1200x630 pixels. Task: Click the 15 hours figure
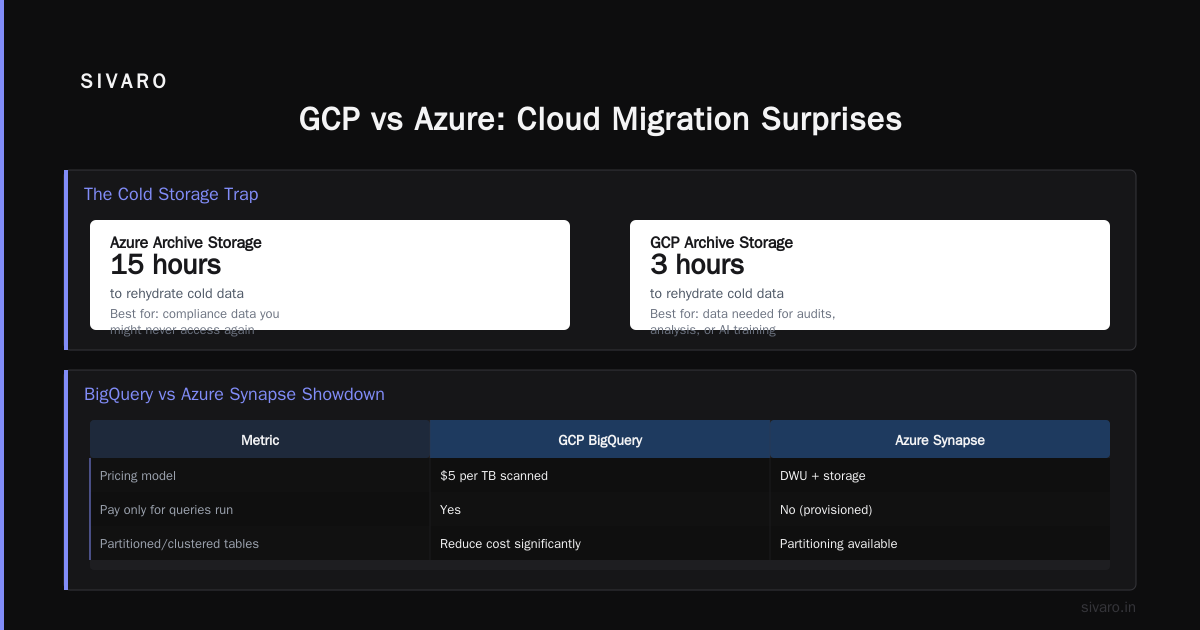click(x=166, y=265)
